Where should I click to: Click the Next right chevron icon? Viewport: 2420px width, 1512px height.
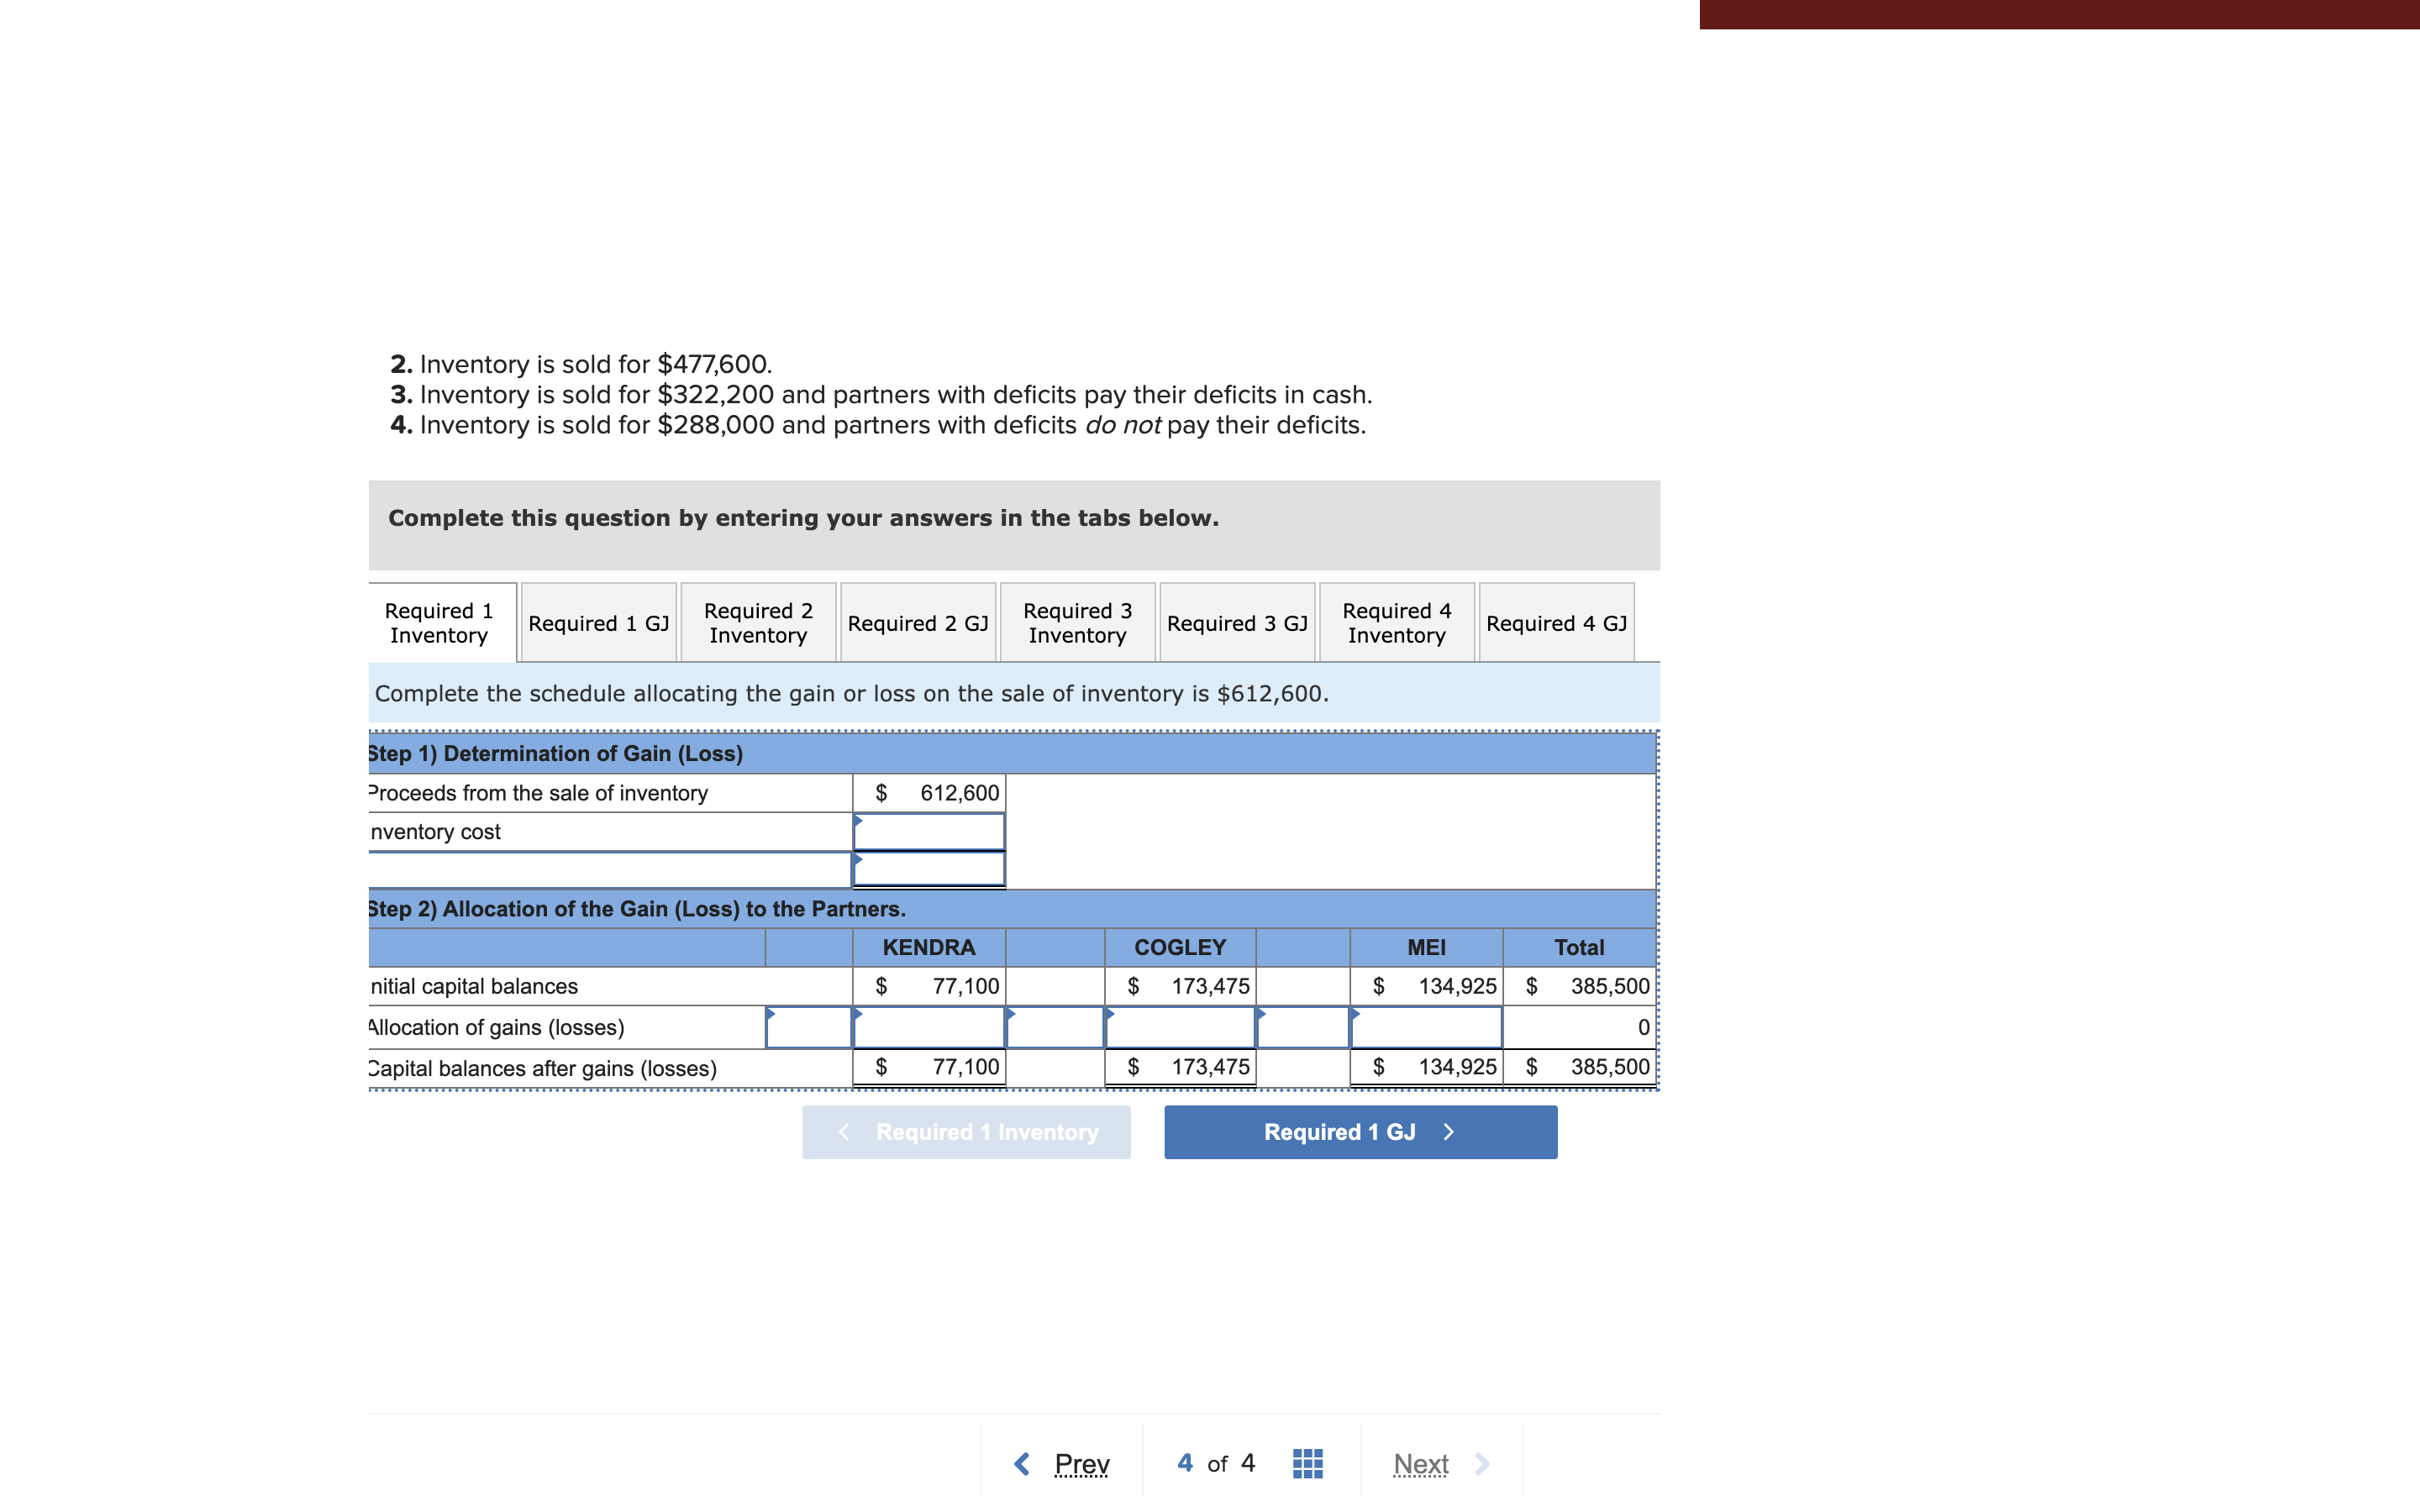coord(1482,1464)
